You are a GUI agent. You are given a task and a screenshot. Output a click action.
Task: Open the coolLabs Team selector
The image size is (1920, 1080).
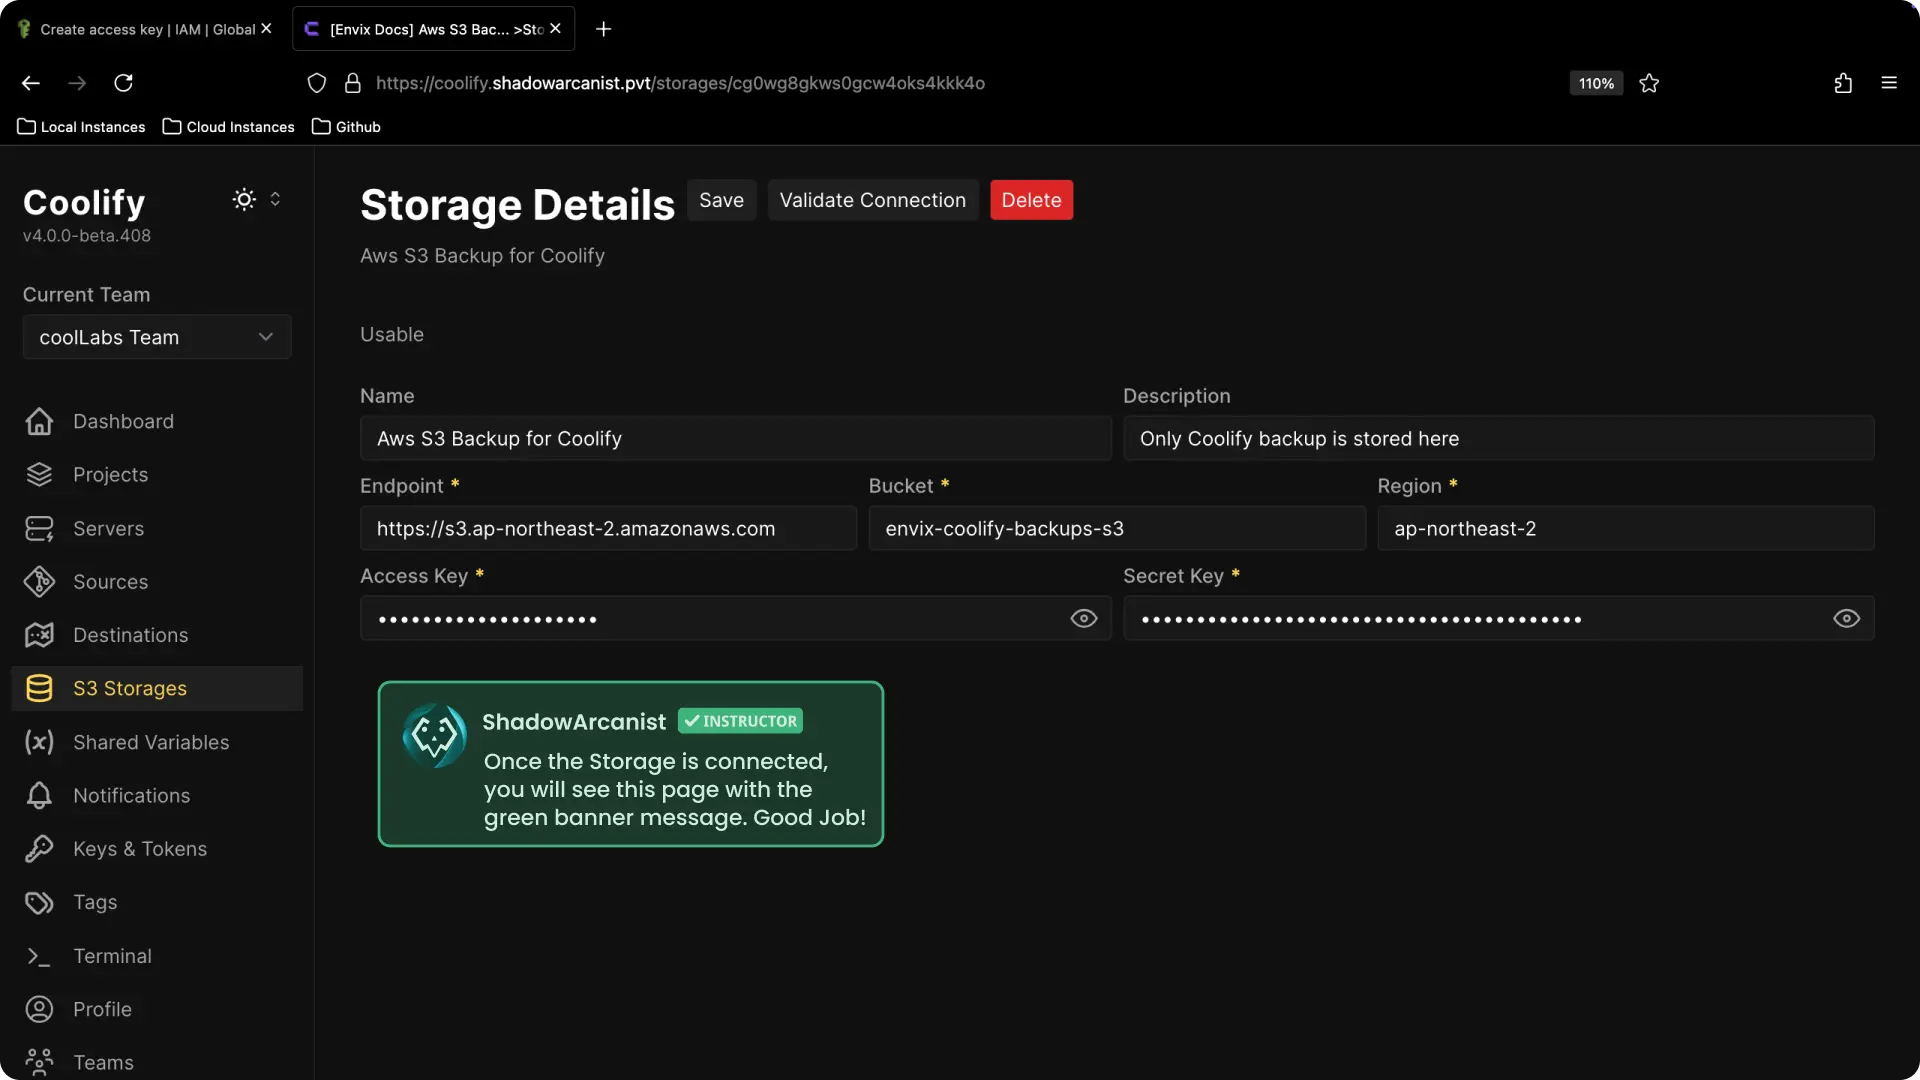[x=155, y=337]
